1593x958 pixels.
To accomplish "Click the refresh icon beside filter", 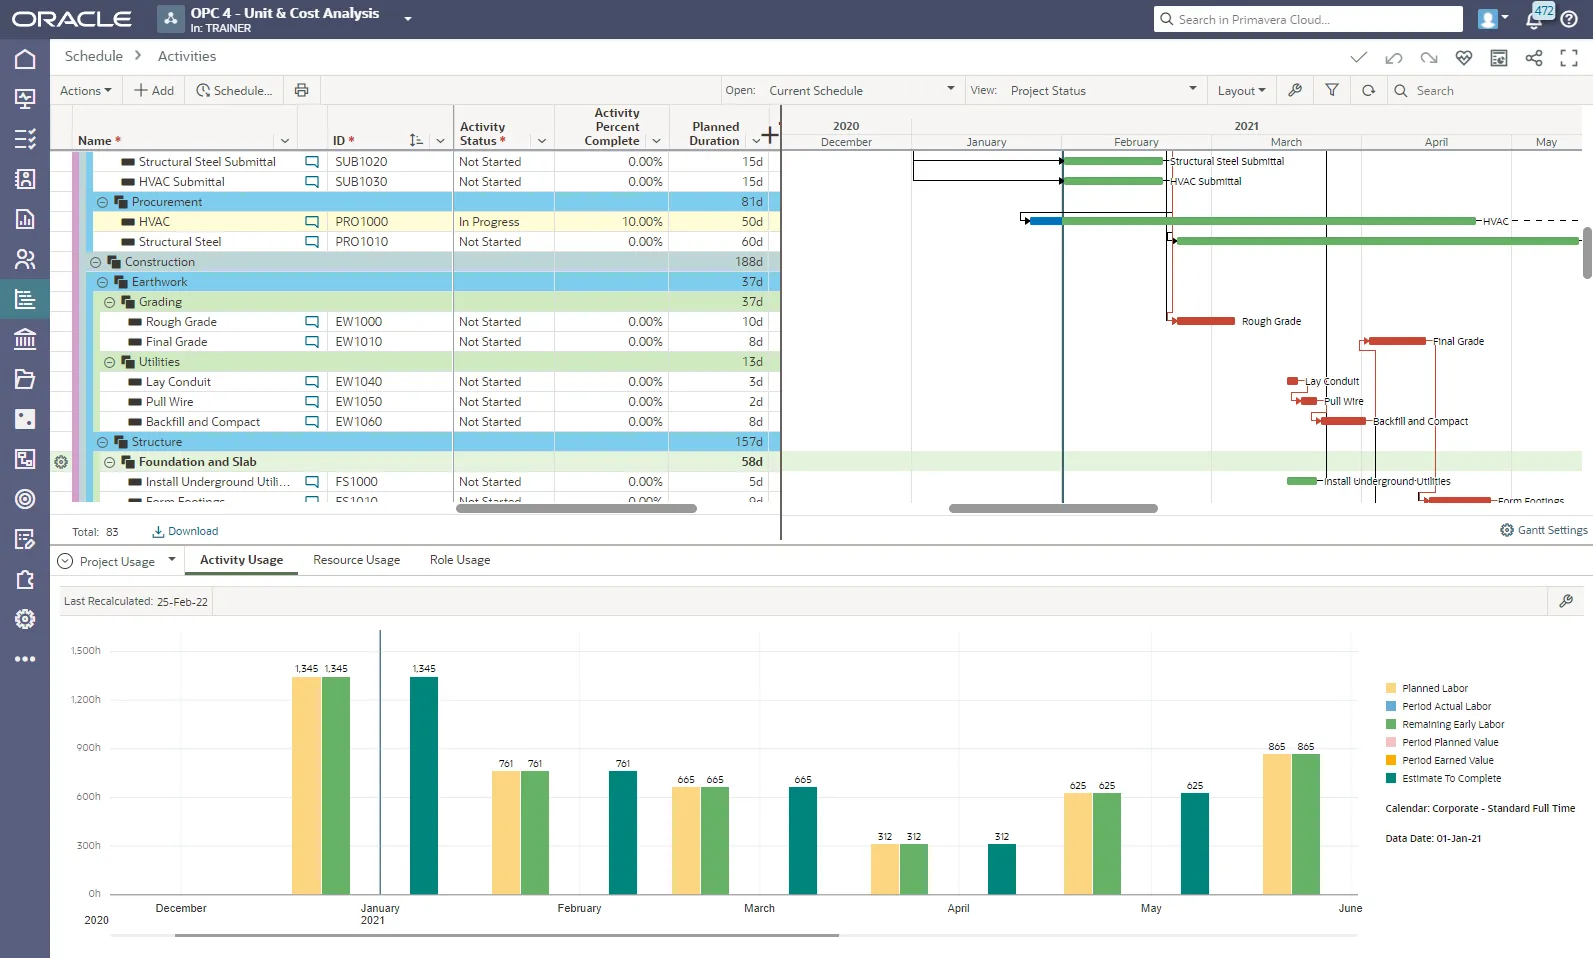I will pos(1368,90).
